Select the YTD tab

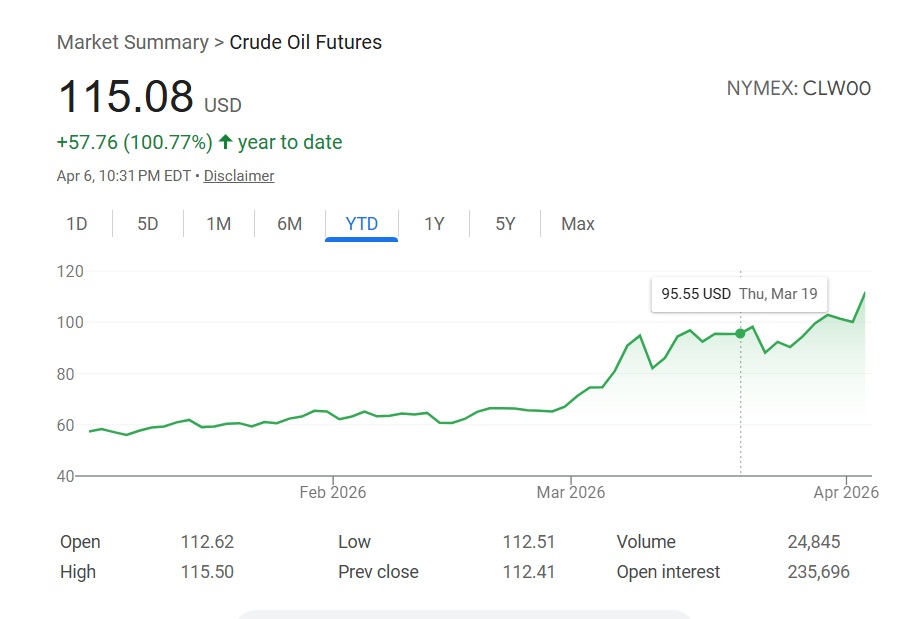tap(362, 224)
